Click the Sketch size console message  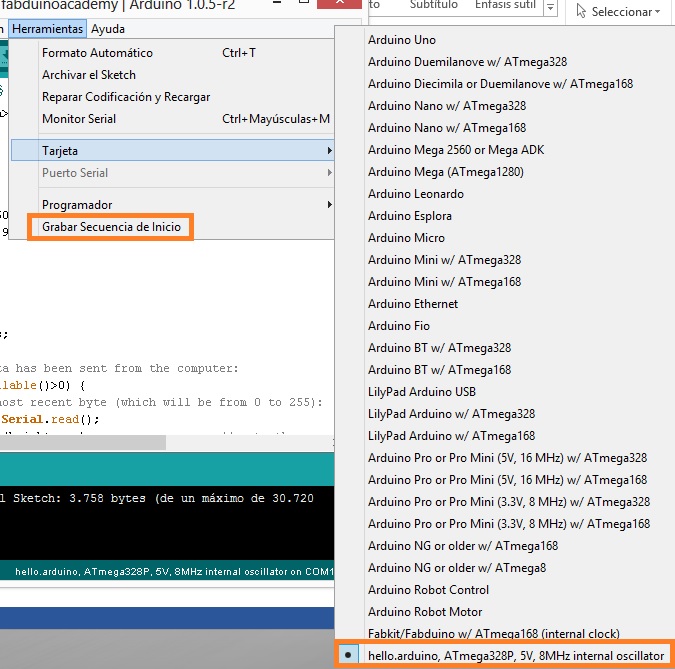(x=157, y=499)
